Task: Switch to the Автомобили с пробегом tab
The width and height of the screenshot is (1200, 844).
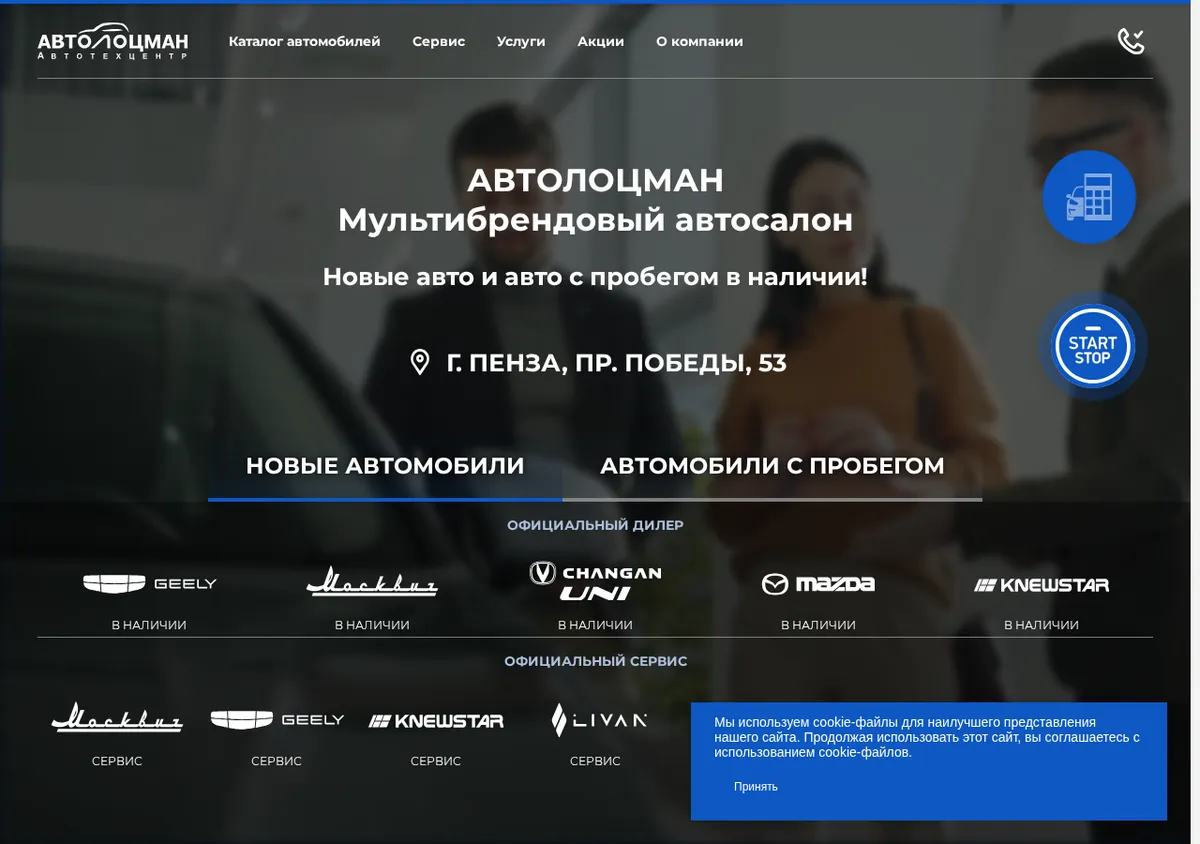Action: tap(772, 466)
